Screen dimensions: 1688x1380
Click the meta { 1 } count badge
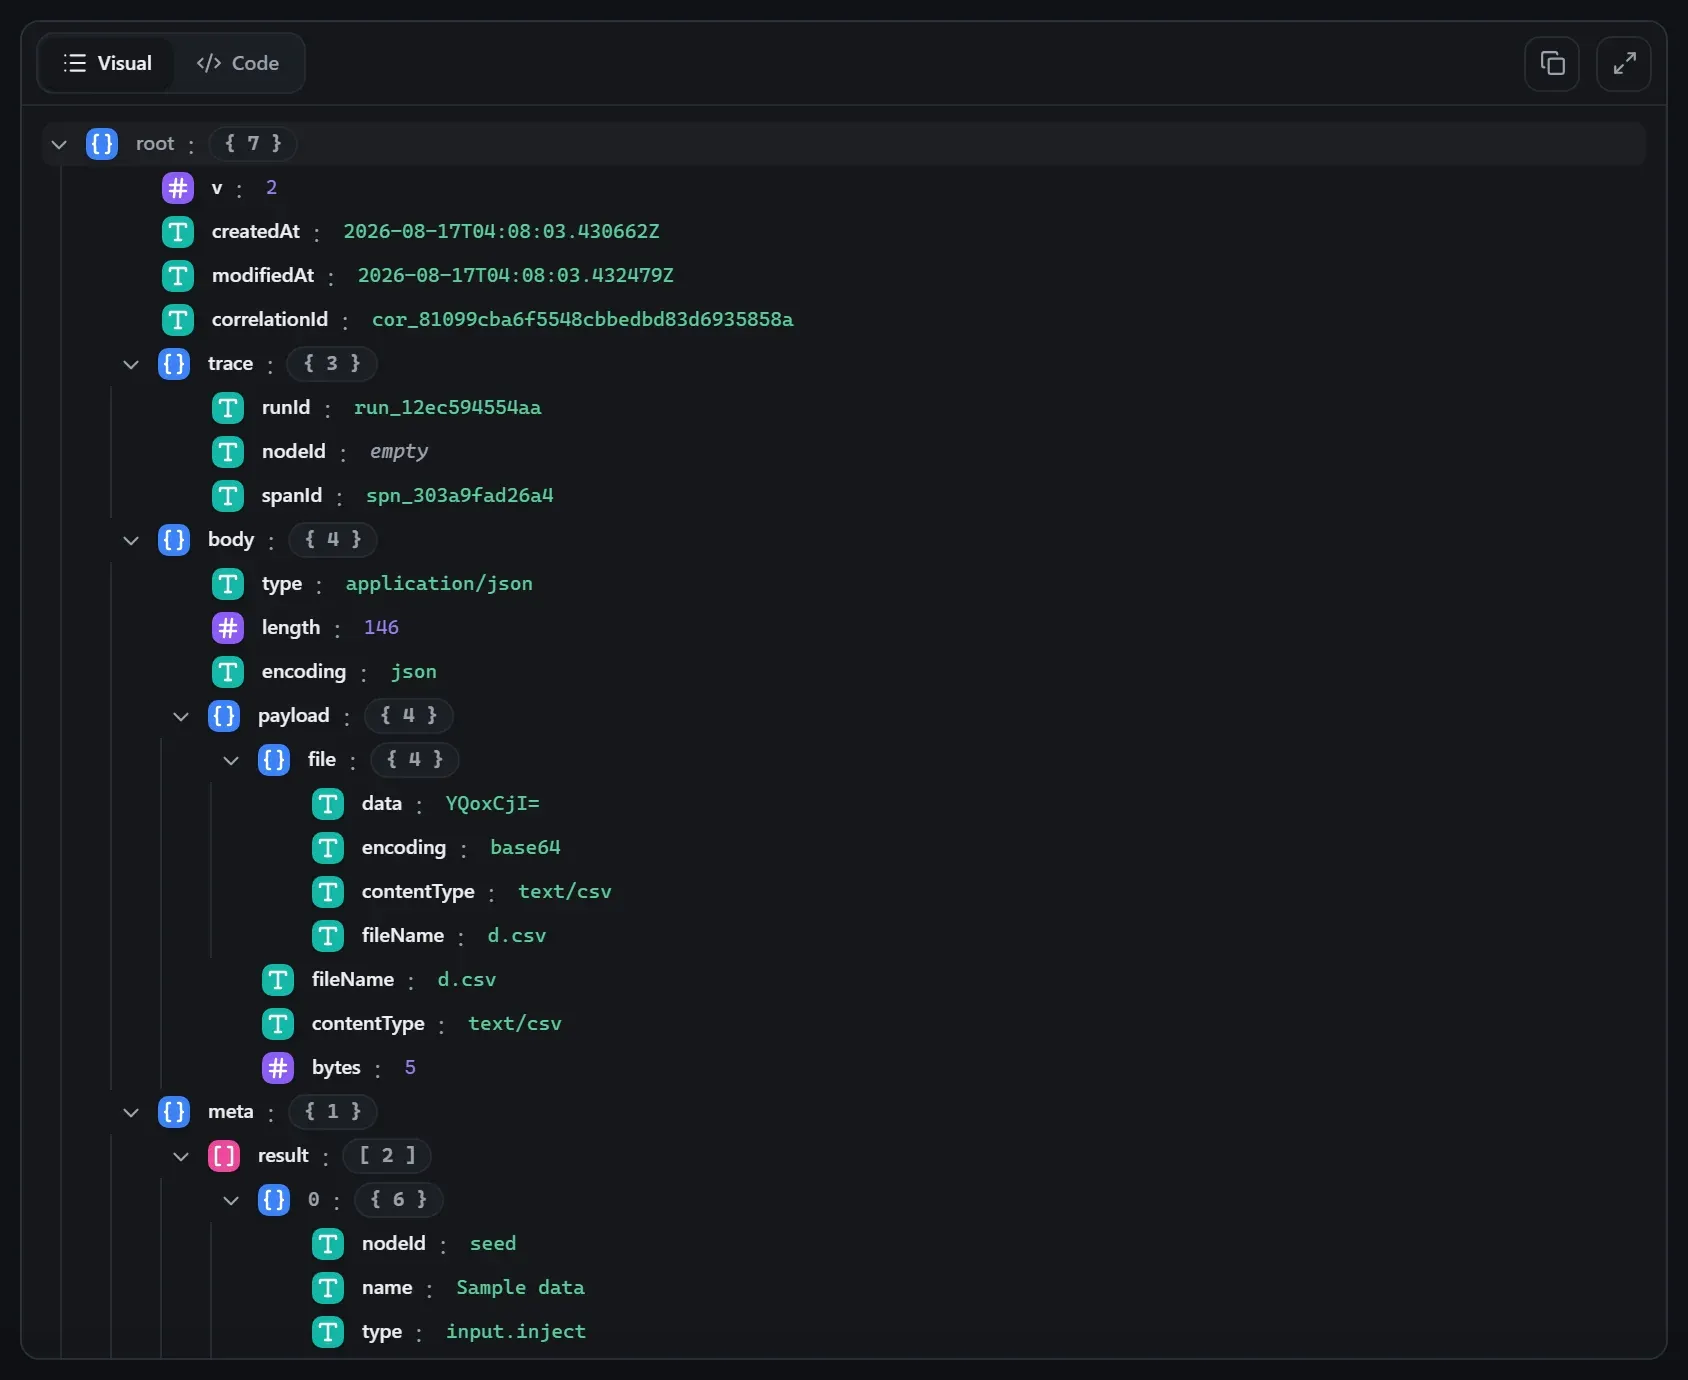[333, 1112]
